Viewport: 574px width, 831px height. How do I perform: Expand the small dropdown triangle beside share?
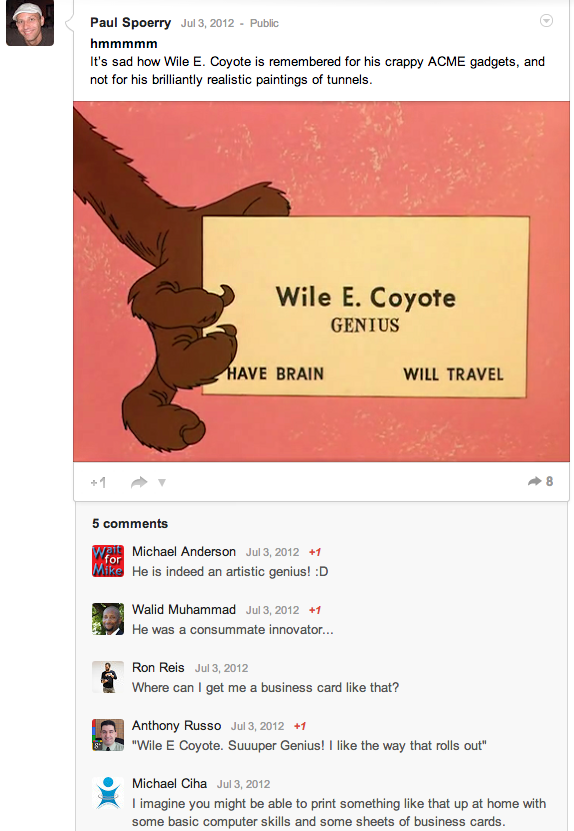pos(162,482)
